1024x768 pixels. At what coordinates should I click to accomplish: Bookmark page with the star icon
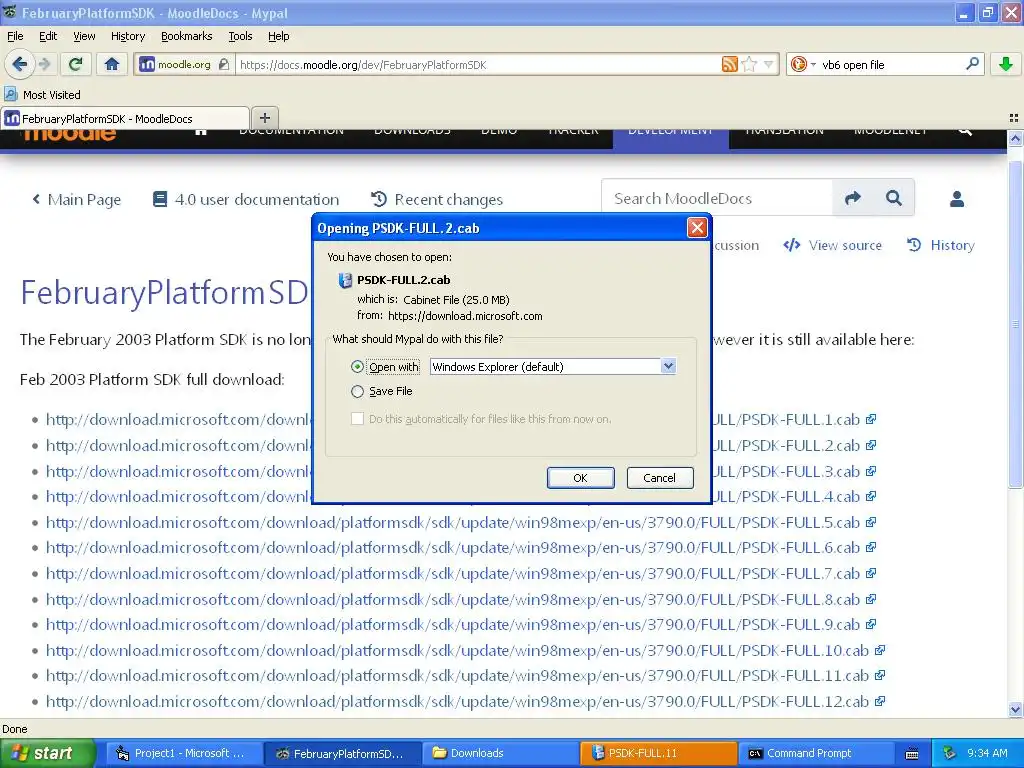point(750,64)
